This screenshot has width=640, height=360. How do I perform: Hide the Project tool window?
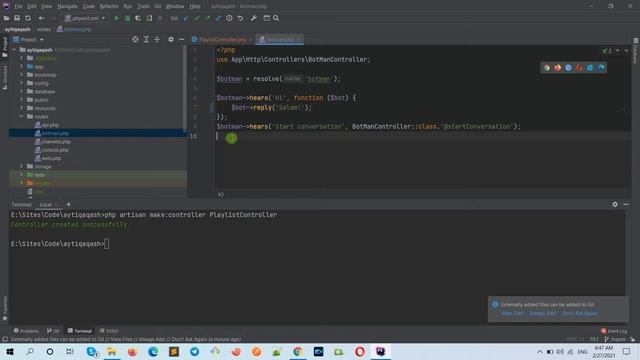182,40
